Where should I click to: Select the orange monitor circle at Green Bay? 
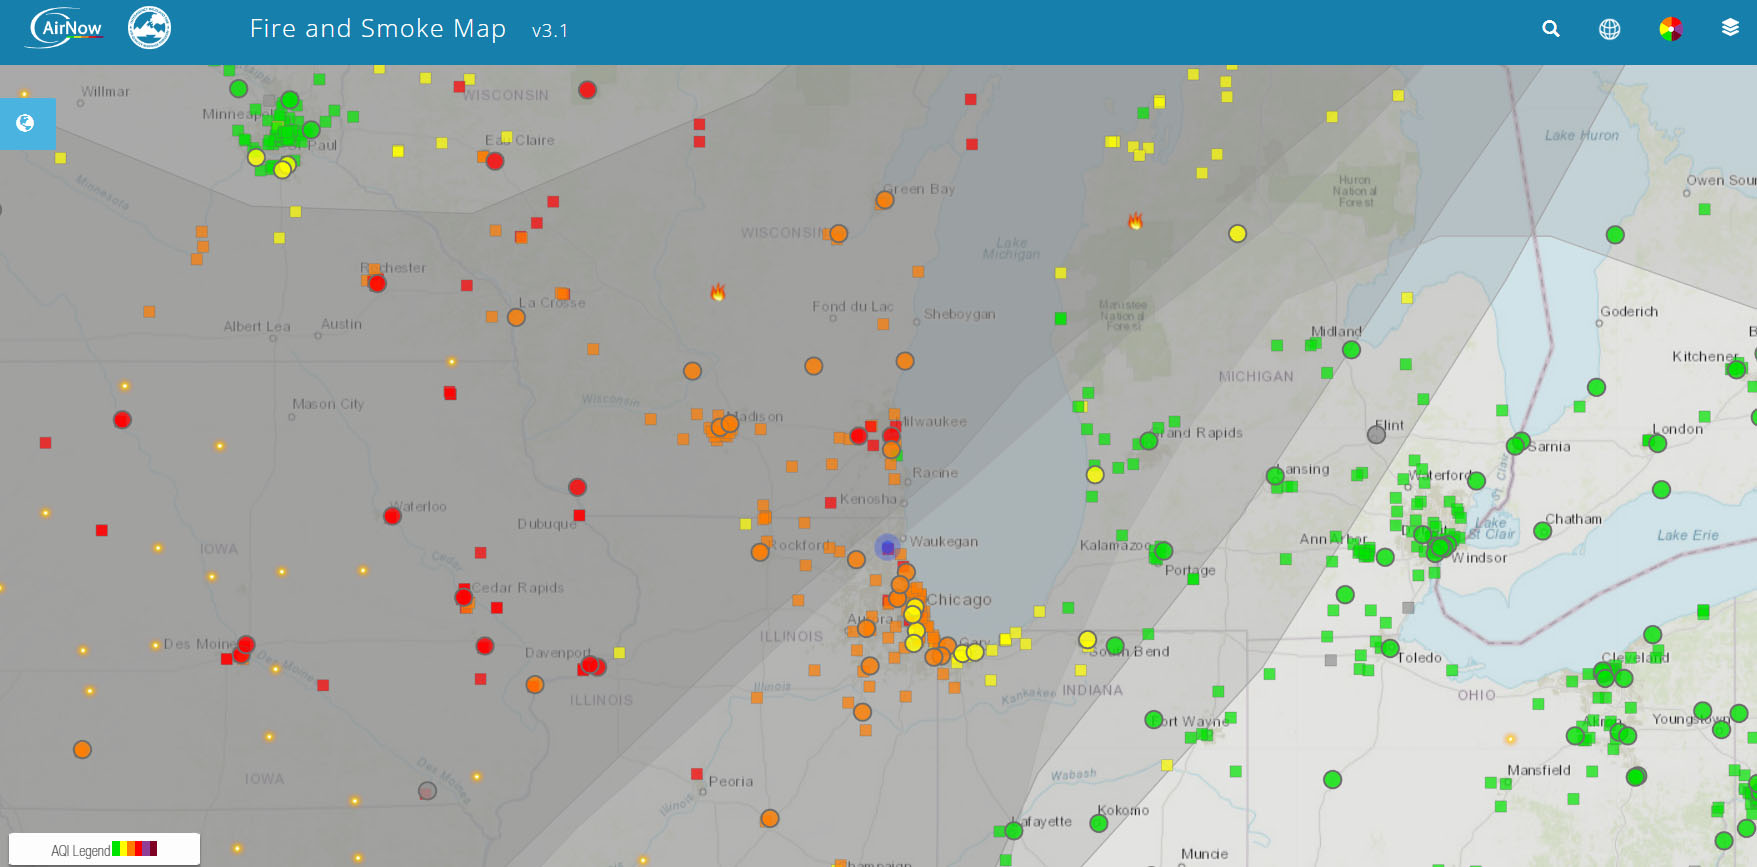(x=885, y=200)
